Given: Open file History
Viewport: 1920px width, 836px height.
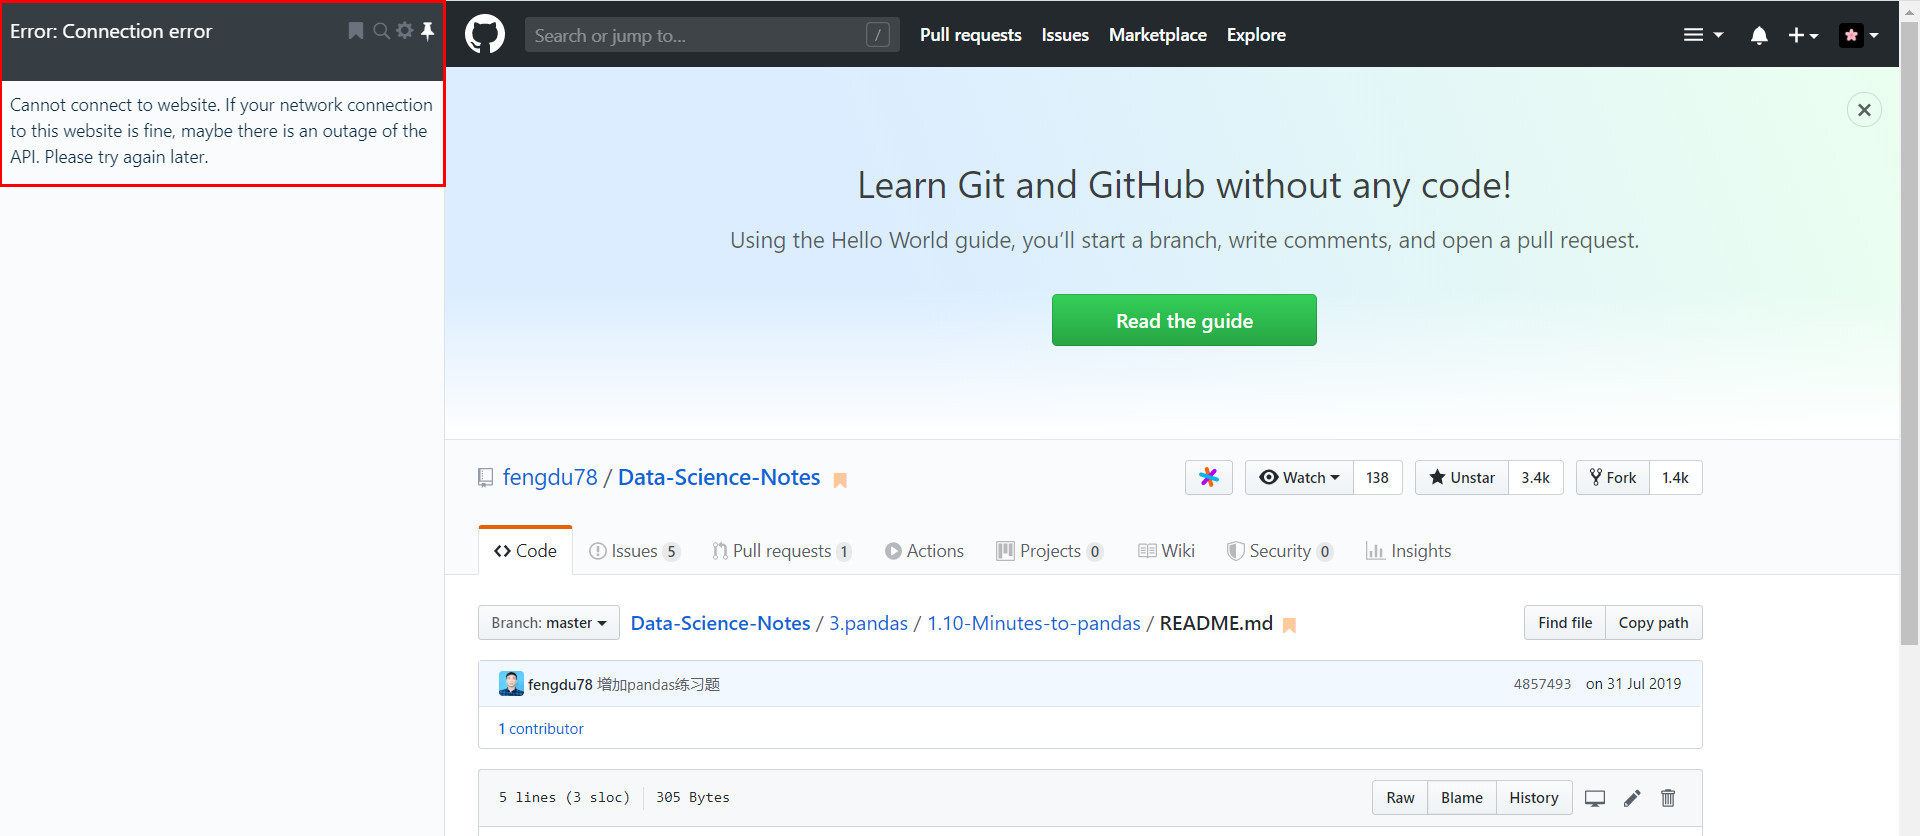Looking at the screenshot, I should click(1533, 798).
